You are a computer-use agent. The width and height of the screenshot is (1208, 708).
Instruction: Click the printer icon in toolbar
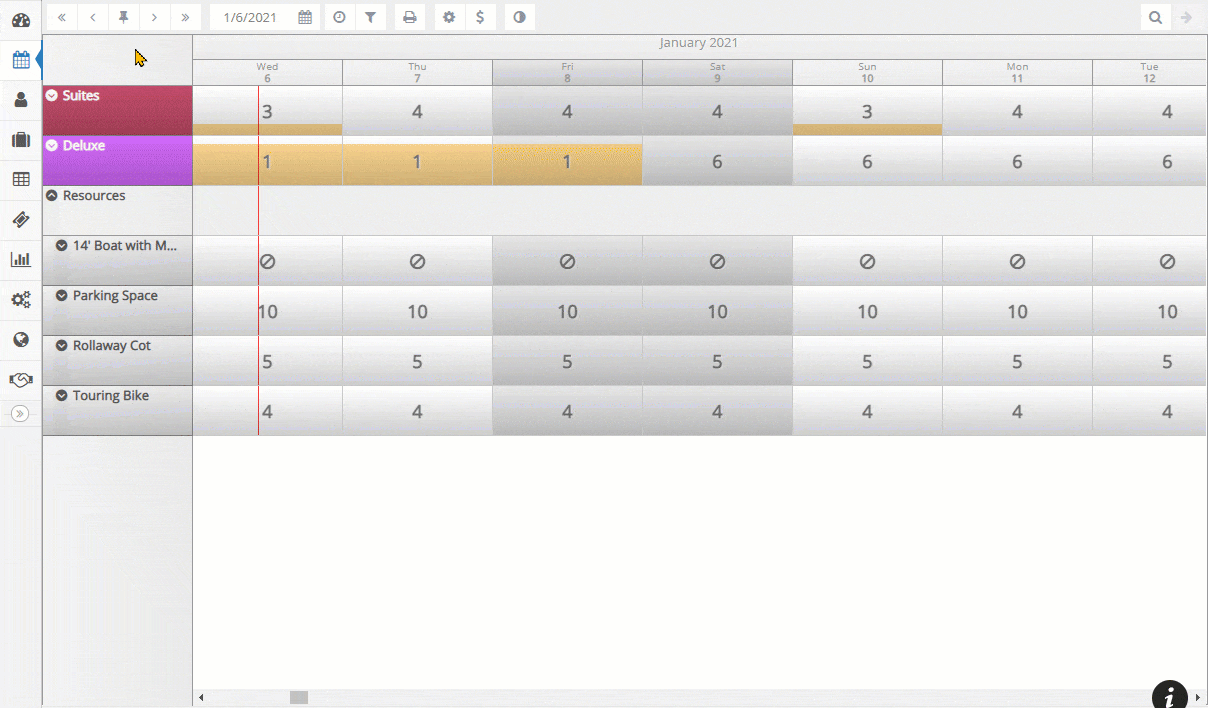click(409, 17)
